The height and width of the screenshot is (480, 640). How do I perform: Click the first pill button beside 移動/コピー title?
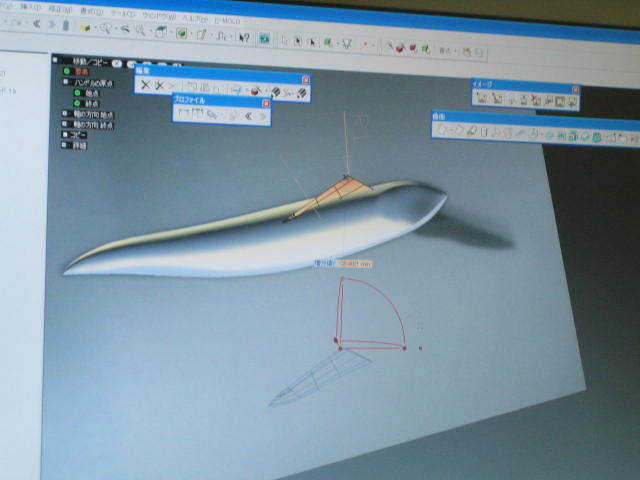click(117, 63)
